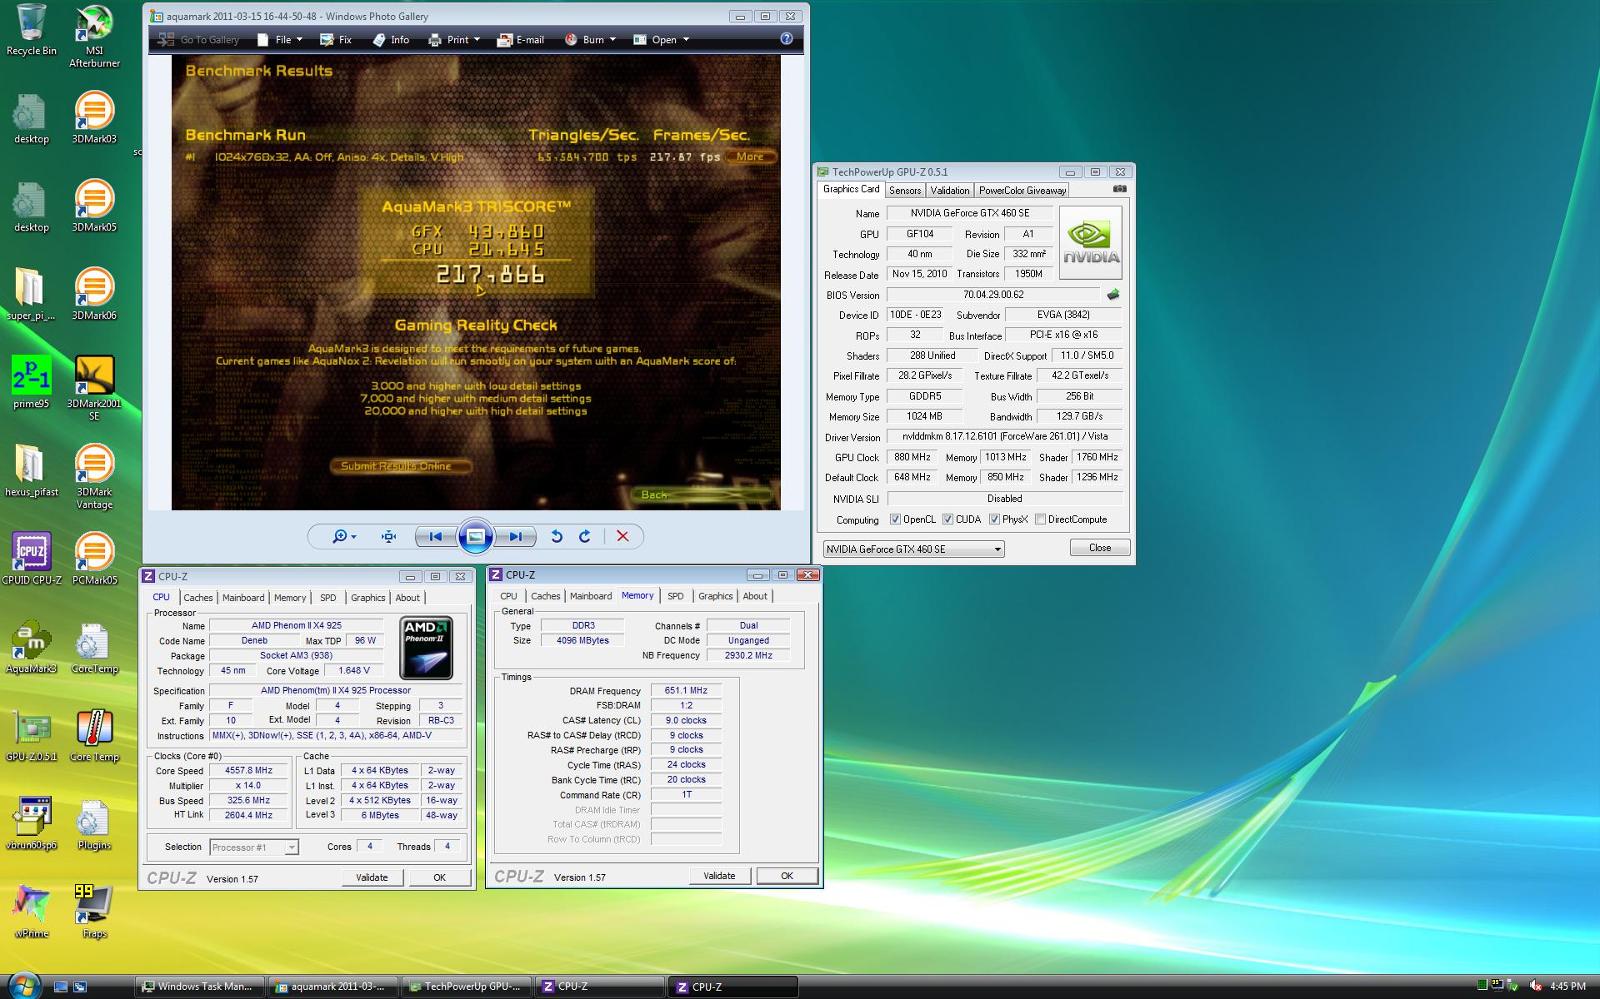Click OK in left CPU-Z window

[x=439, y=877]
